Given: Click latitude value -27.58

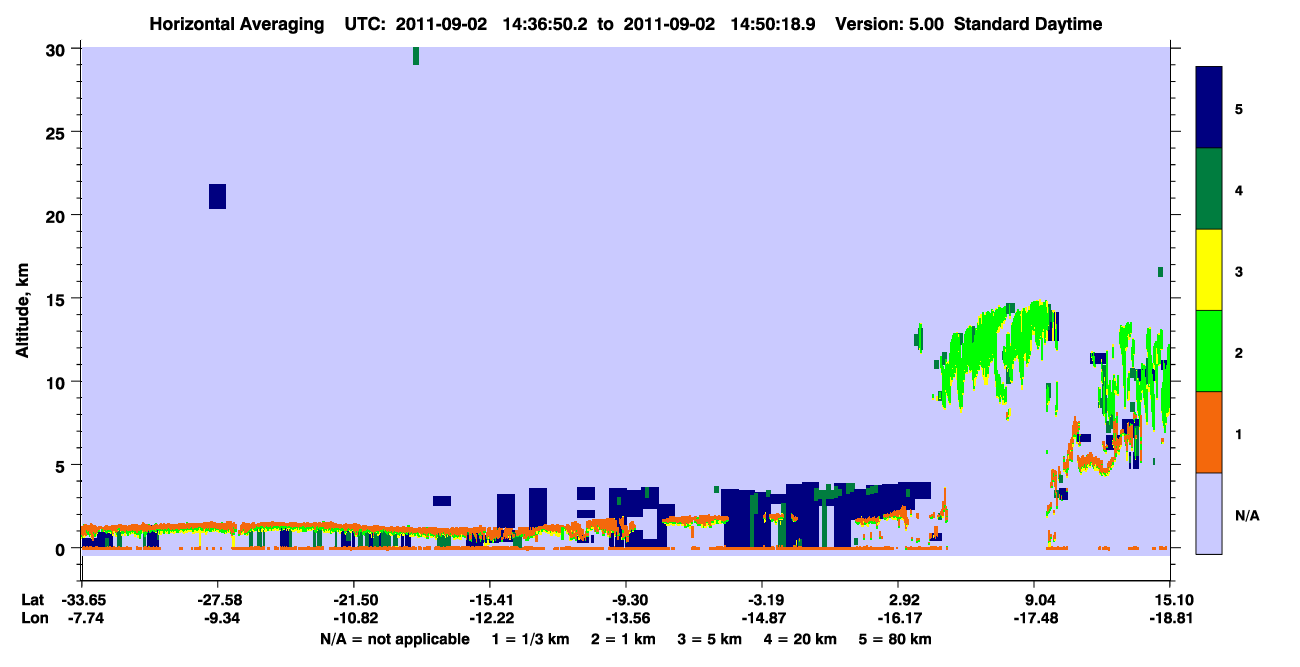Looking at the screenshot, I should coord(218,599).
